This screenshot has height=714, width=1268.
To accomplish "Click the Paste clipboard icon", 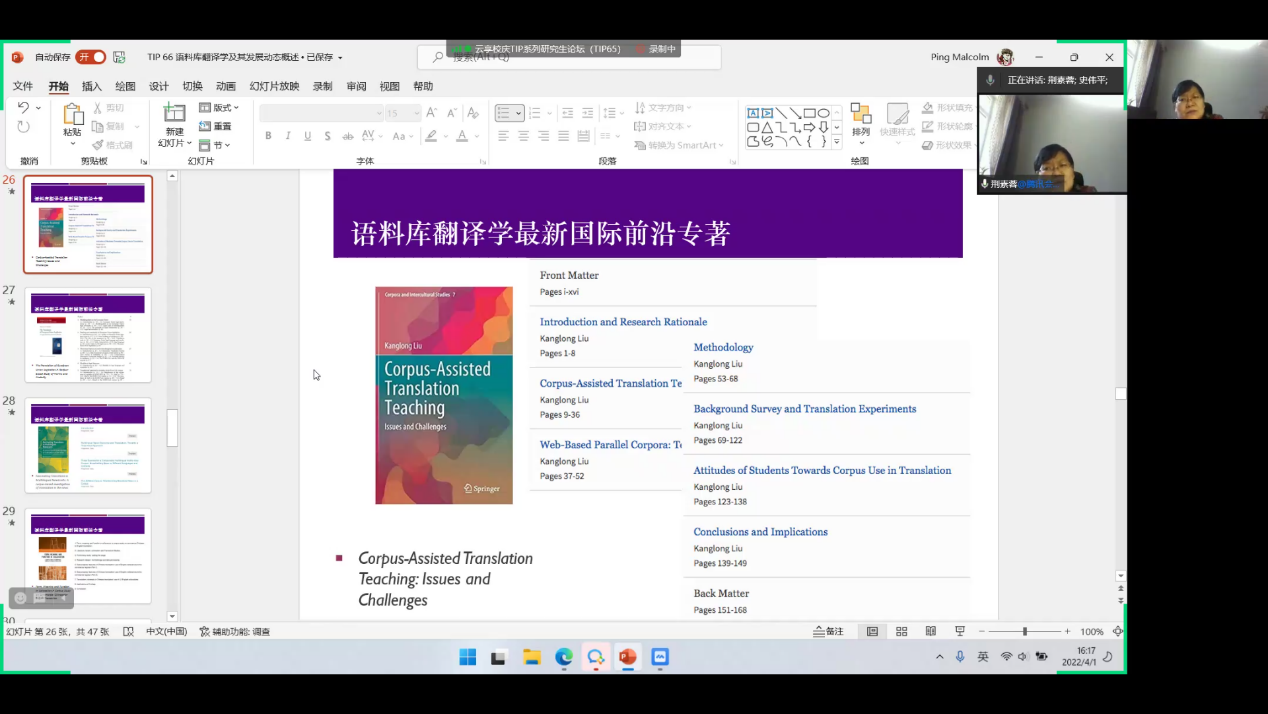I will [72, 115].
